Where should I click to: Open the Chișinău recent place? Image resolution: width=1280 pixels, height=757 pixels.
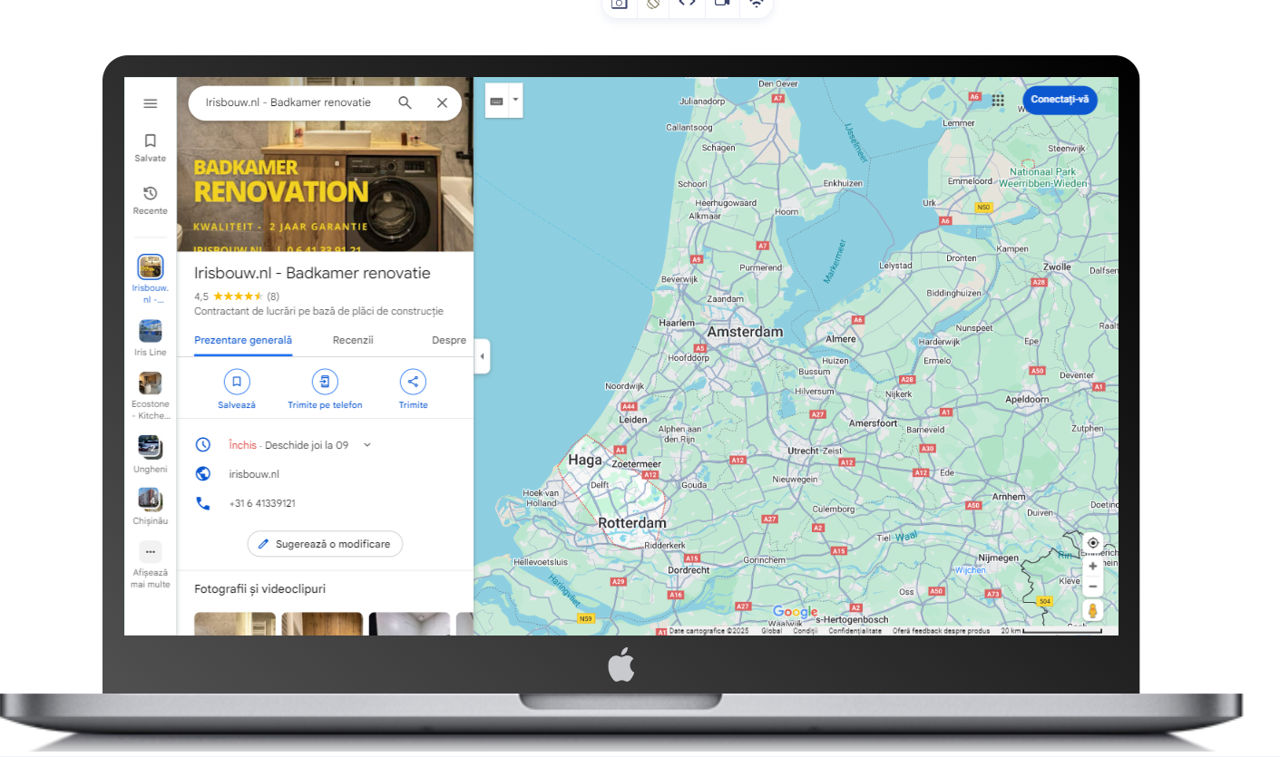(x=150, y=507)
